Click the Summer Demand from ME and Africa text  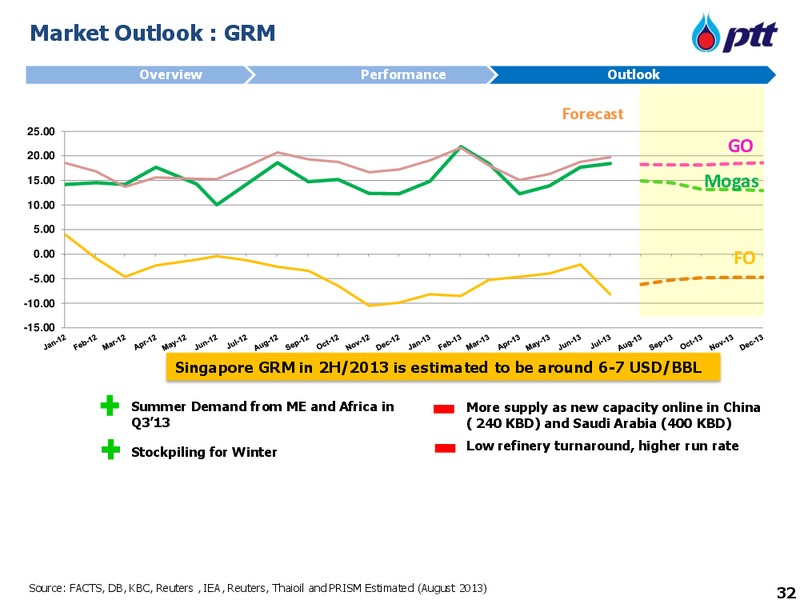click(x=263, y=414)
